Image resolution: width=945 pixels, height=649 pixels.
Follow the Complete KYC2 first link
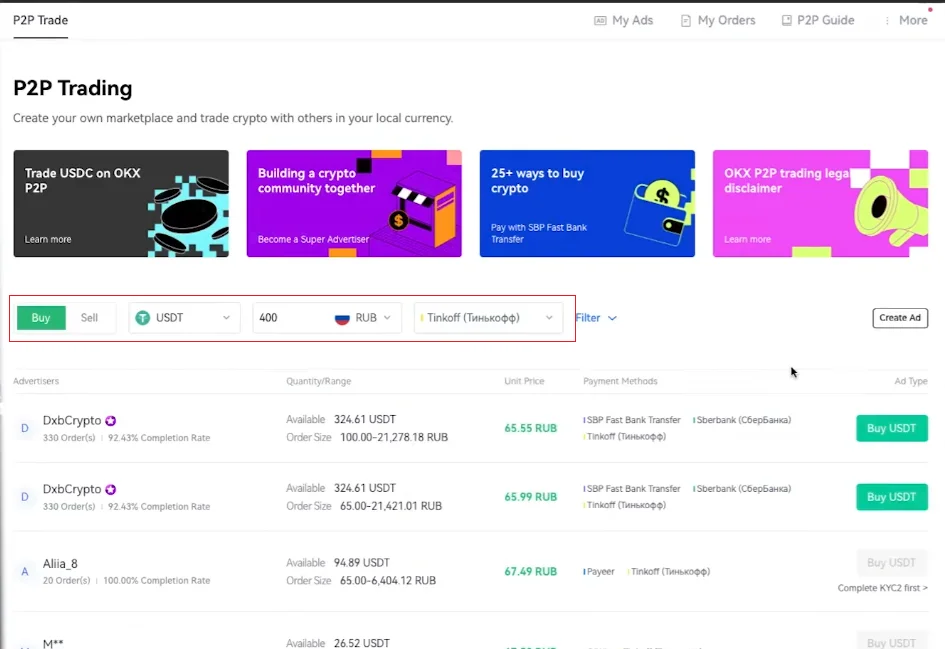coord(882,588)
